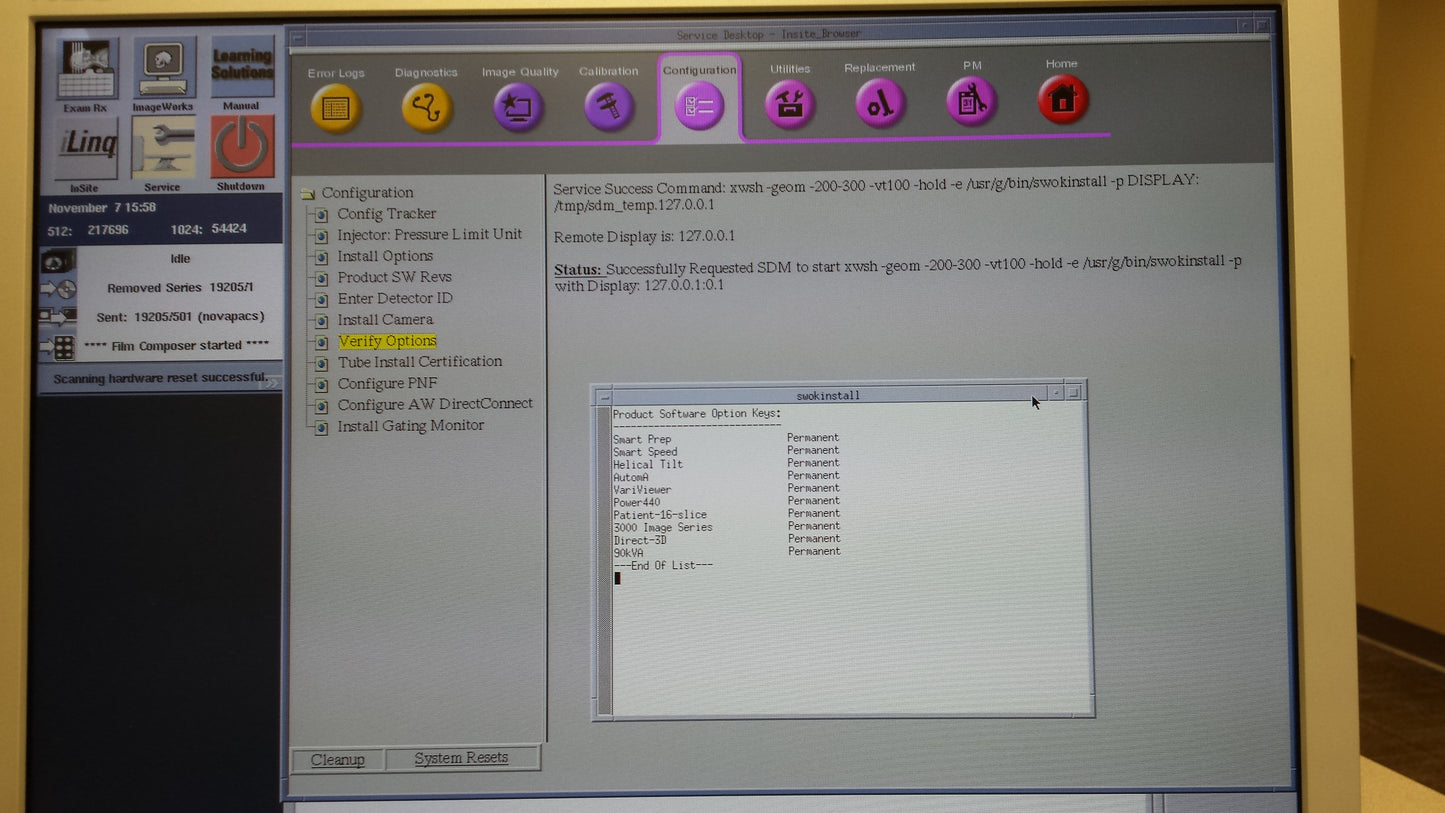This screenshot has width=1445, height=813.
Task: Open the Error Logs icon
Action: pyautogui.click(x=336, y=107)
